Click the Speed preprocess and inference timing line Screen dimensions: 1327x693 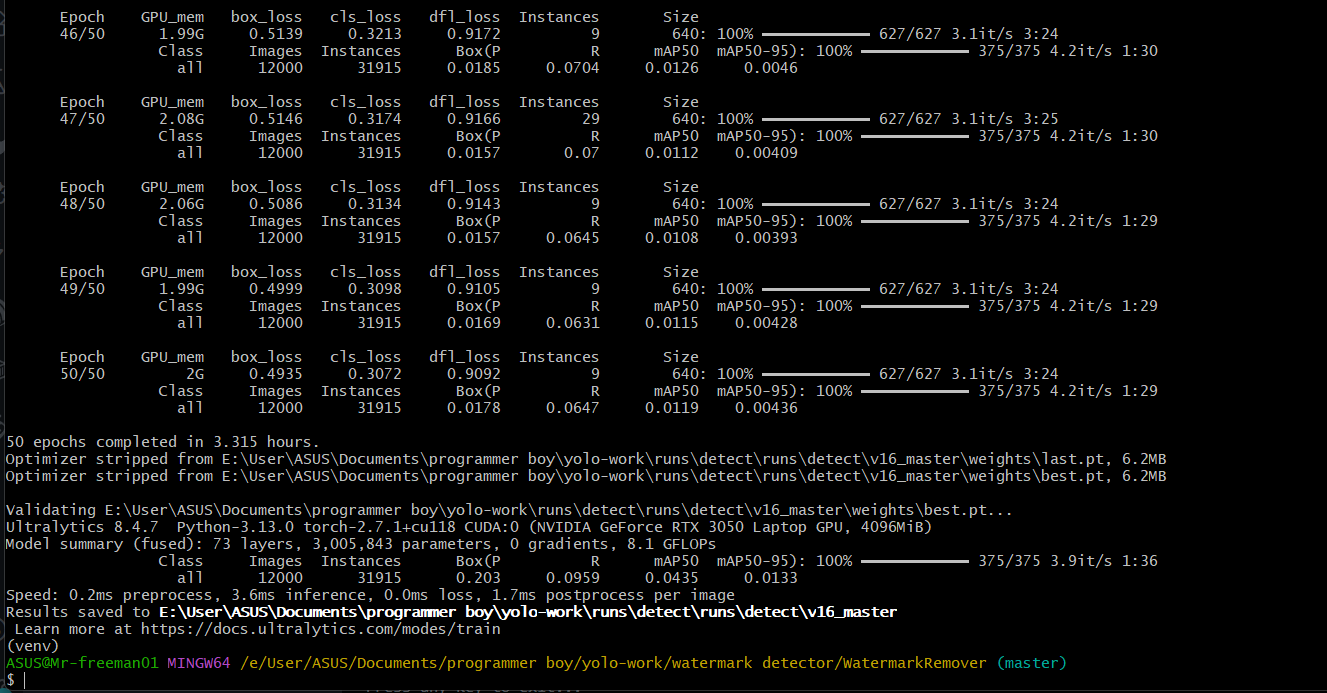369,595
